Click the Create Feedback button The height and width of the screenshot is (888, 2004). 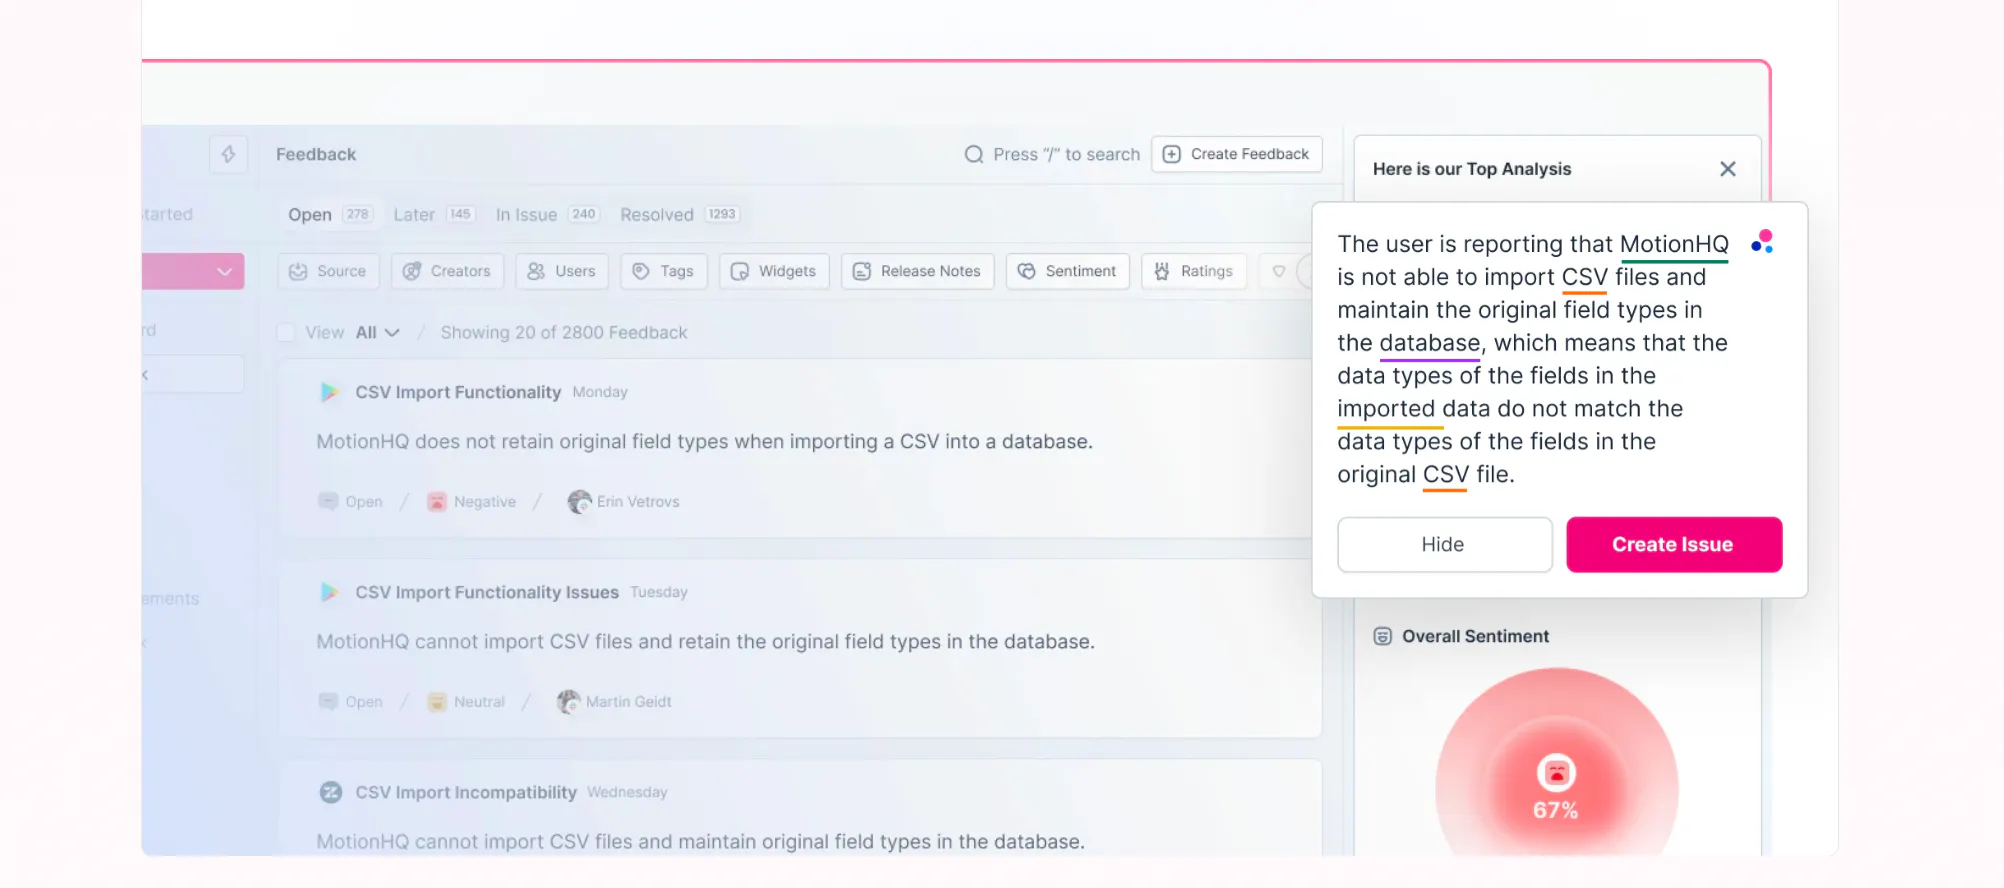[x=1237, y=154]
